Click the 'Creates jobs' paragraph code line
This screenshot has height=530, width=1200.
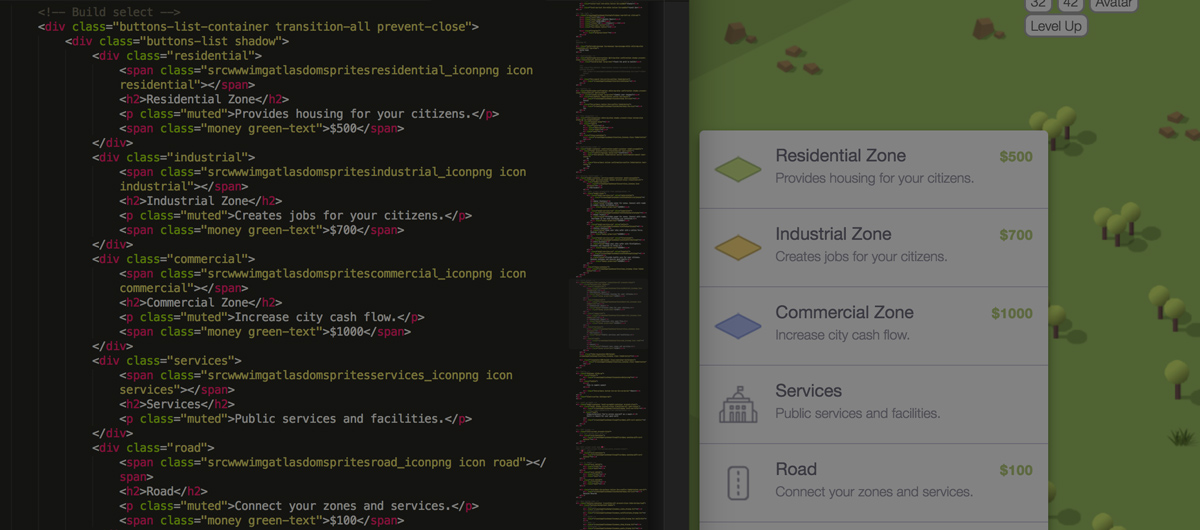pos(296,215)
